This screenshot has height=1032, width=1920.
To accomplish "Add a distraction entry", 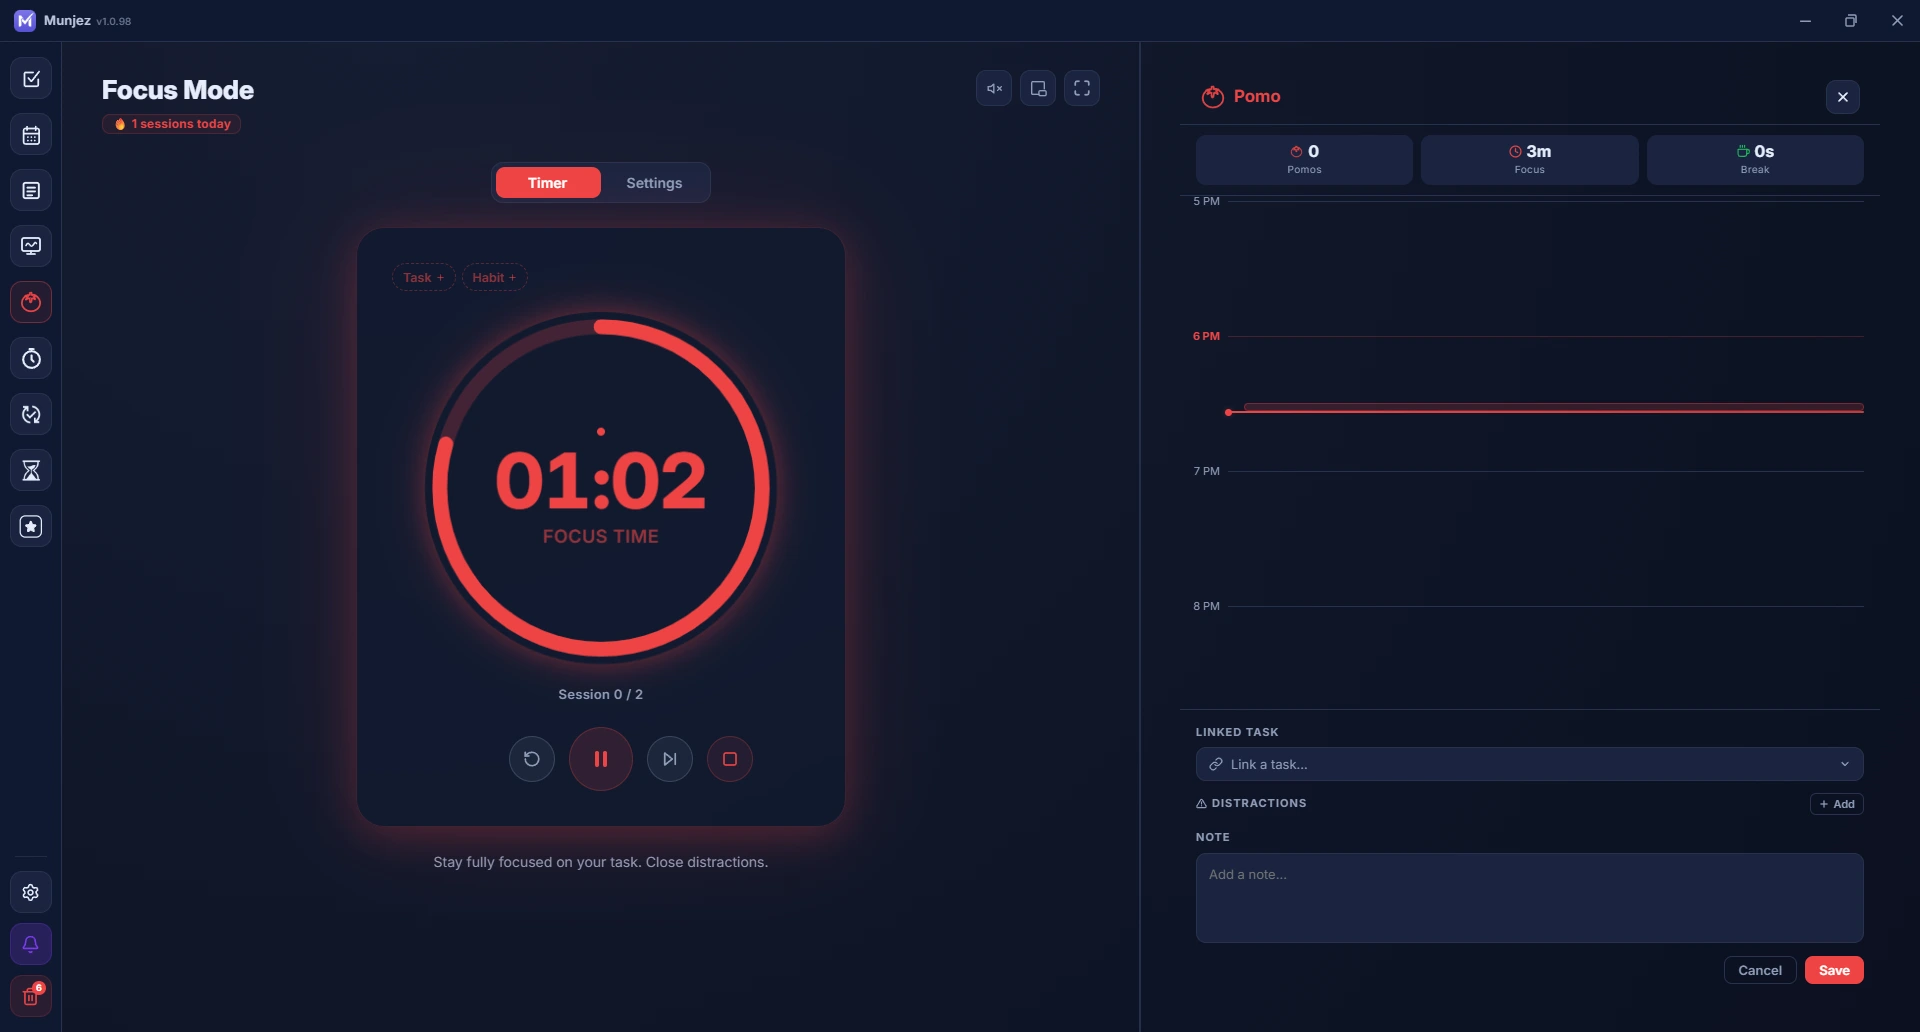I will pyautogui.click(x=1837, y=804).
